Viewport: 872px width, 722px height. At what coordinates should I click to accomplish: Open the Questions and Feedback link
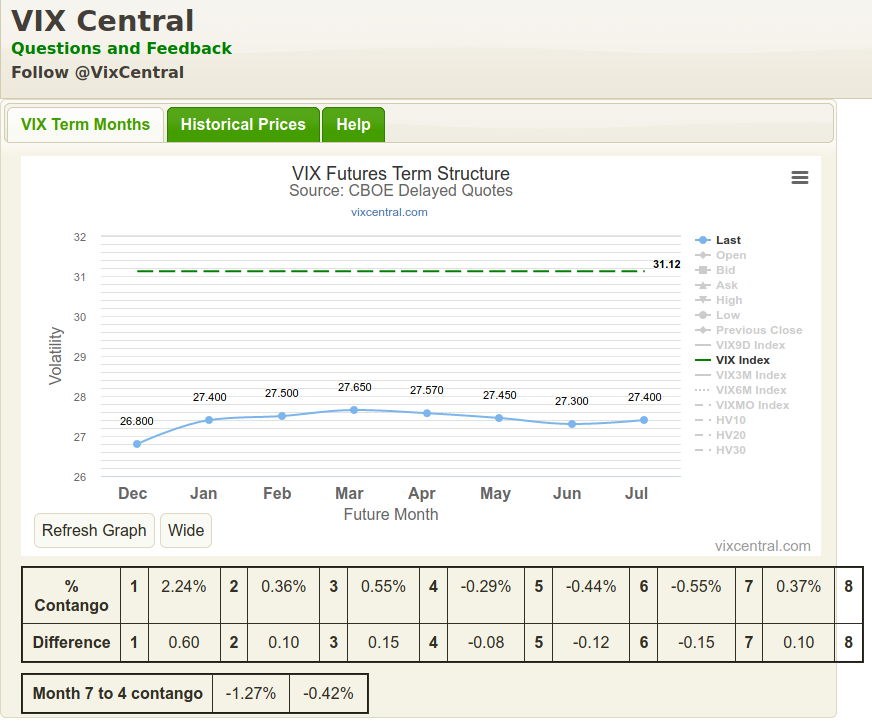121,48
